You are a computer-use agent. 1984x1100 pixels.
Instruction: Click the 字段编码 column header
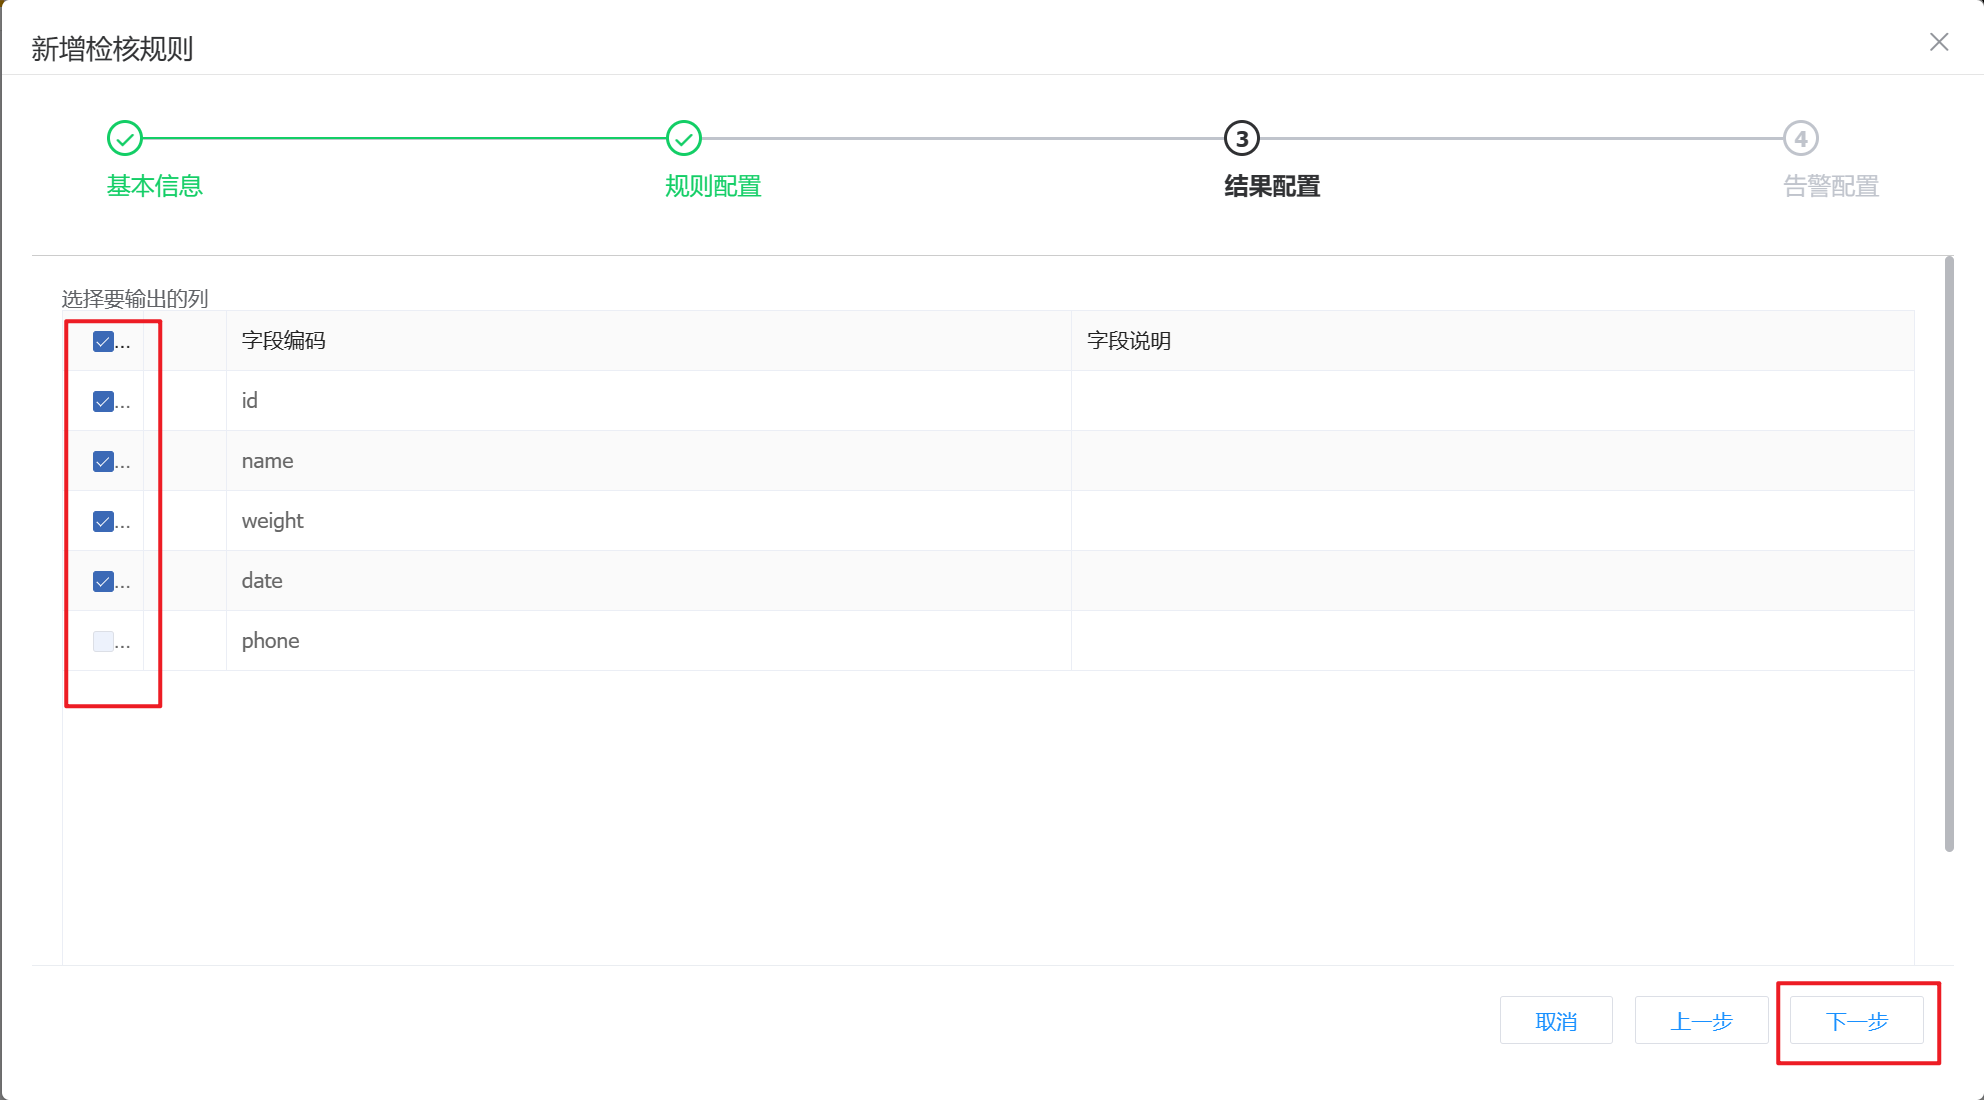tap(284, 341)
